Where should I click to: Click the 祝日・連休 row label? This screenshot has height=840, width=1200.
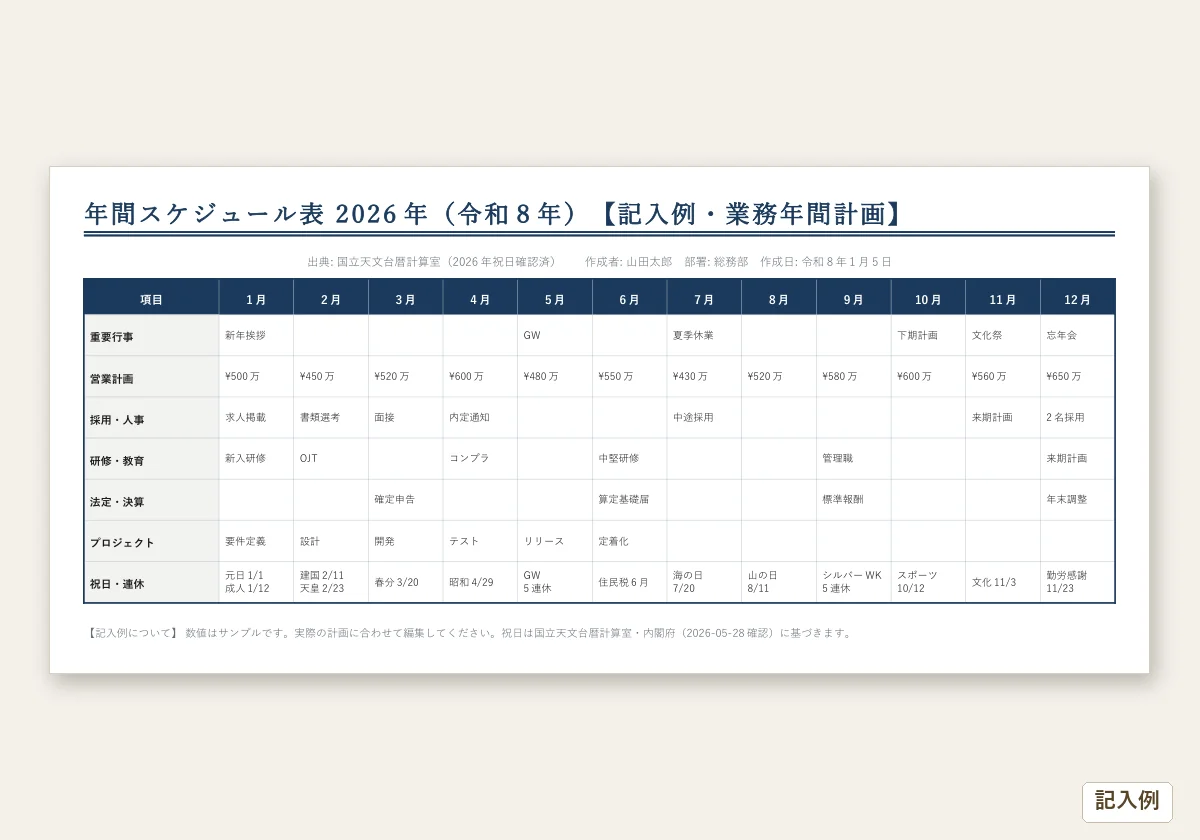tap(152, 583)
